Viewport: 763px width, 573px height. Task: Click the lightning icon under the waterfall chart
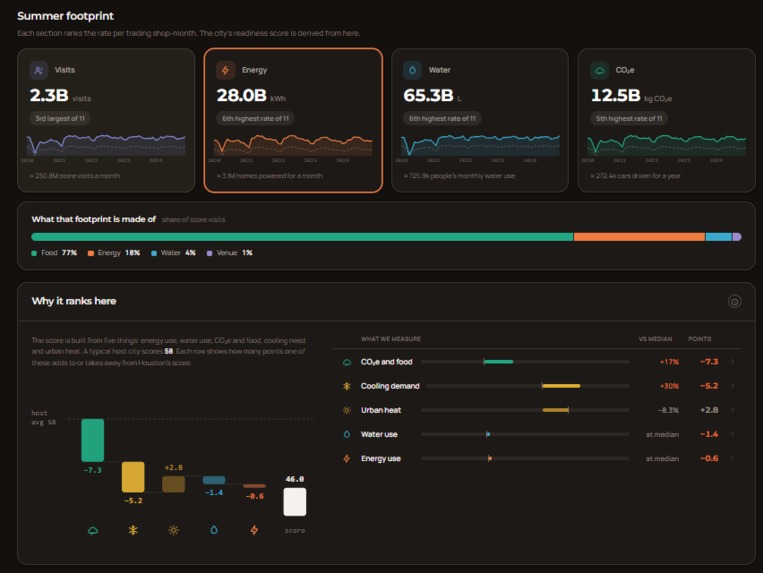(x=254, y=530)
